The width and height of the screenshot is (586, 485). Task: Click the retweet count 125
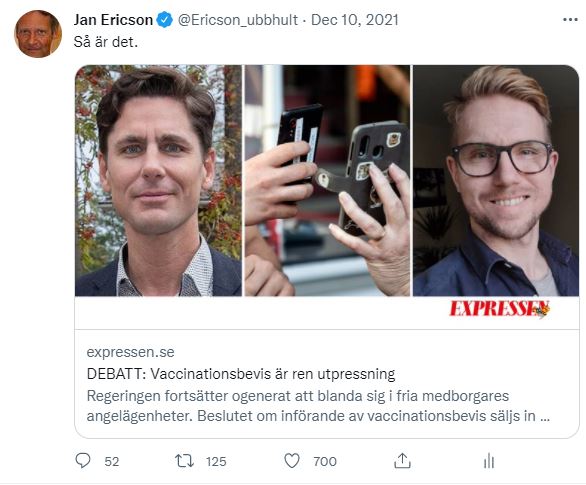coord(216,461)
